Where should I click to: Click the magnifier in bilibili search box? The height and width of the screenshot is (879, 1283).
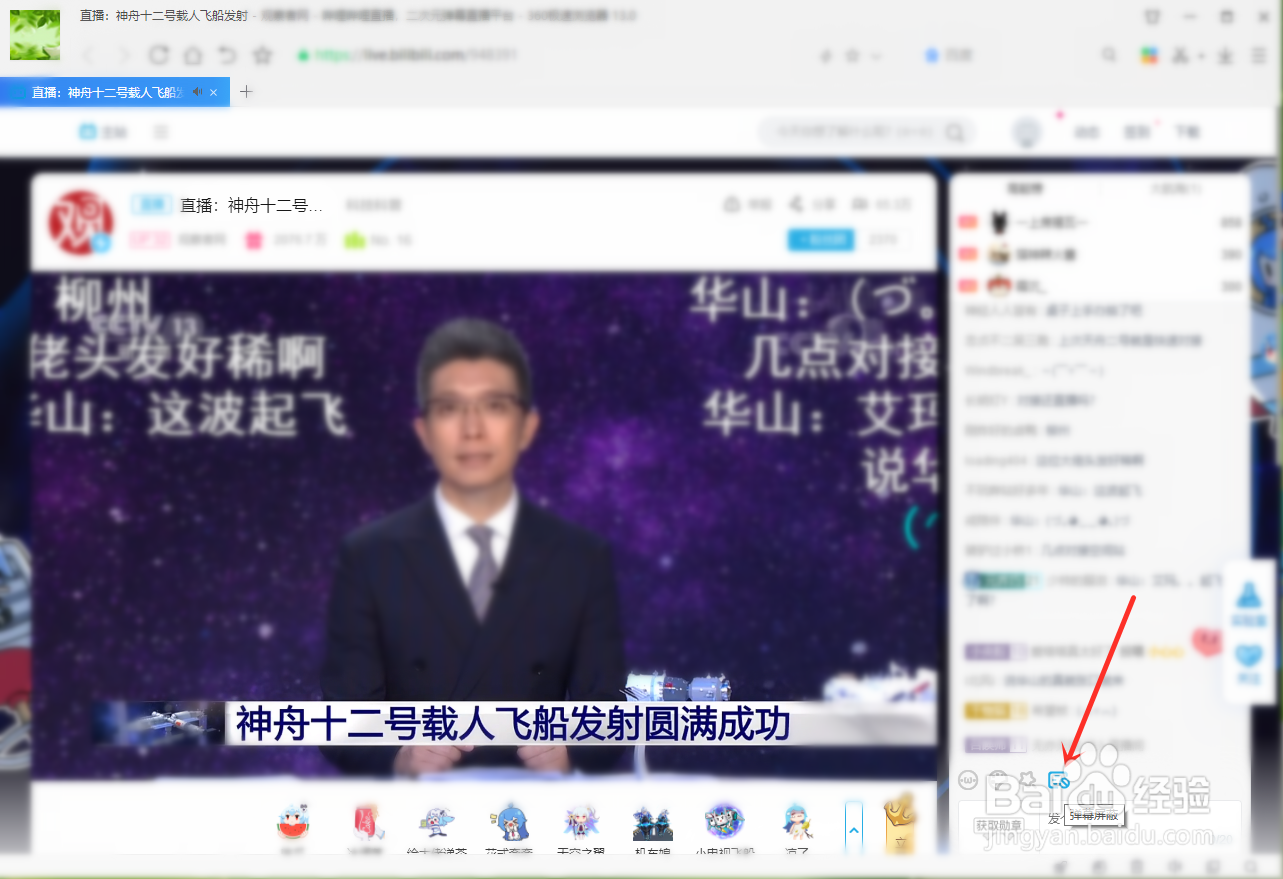coord(956,132)
